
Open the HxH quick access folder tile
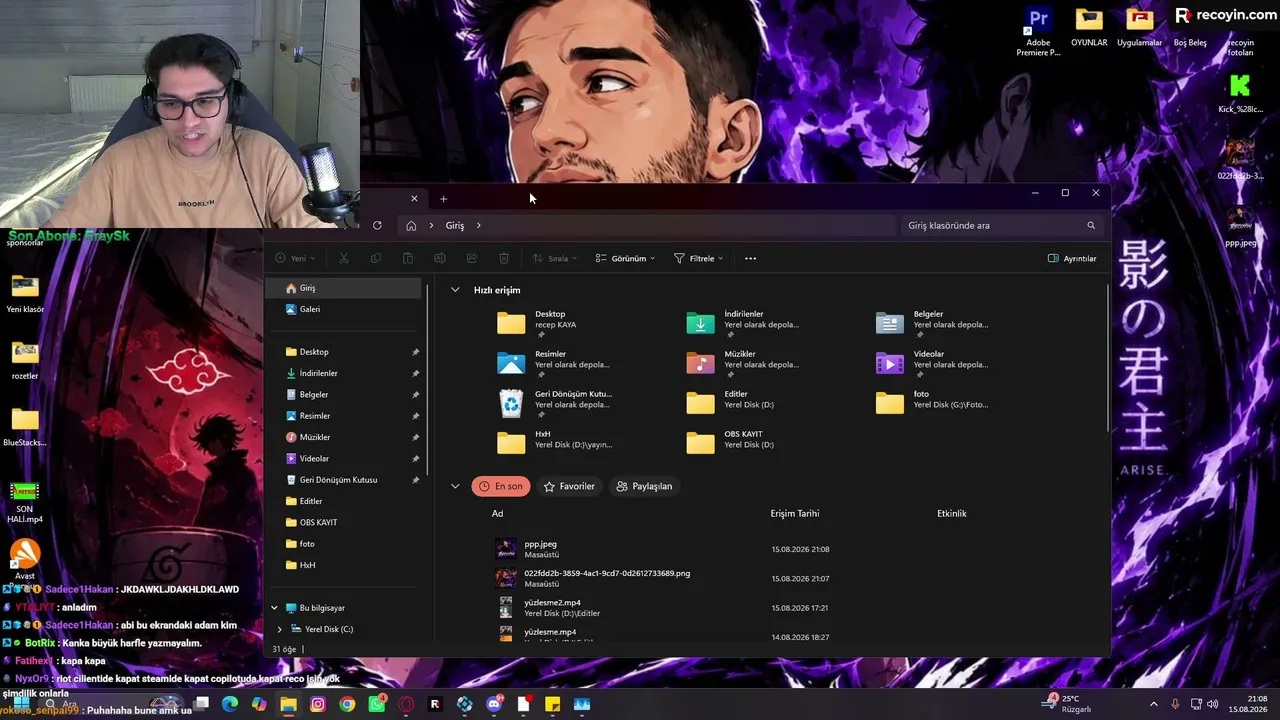point(556,440)
